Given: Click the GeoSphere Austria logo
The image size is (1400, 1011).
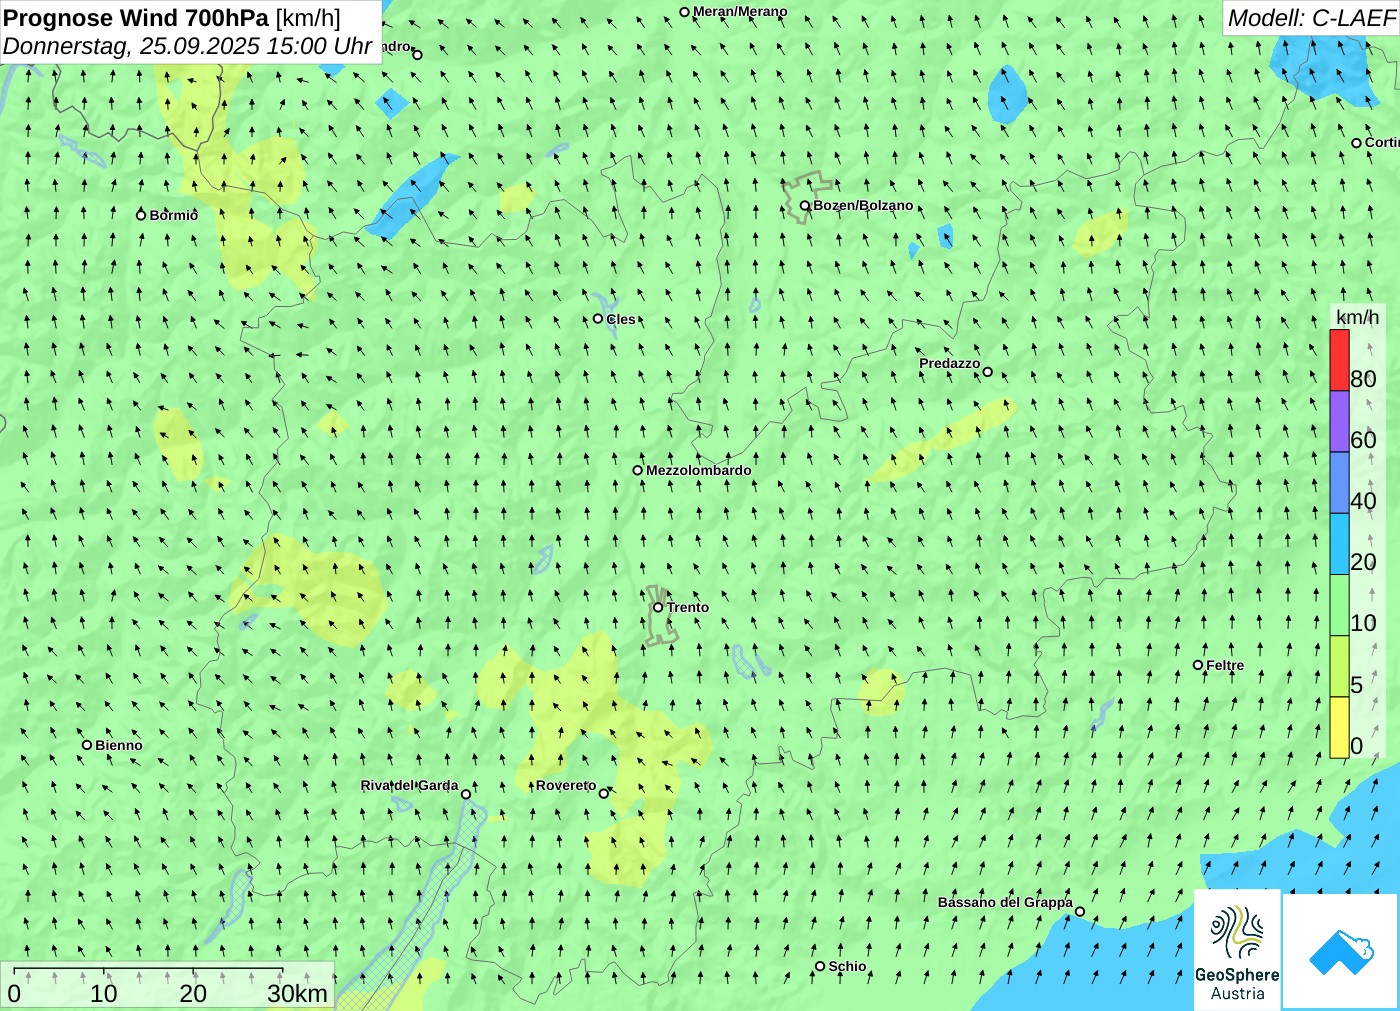Looking at the screenshot, I should [1237, 949].
